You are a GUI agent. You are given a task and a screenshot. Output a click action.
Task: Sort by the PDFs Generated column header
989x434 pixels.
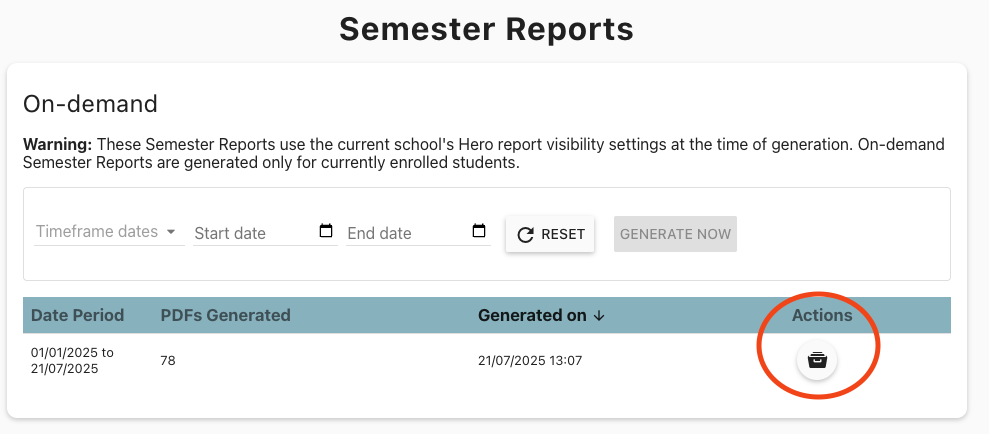[x=225, y=315]
